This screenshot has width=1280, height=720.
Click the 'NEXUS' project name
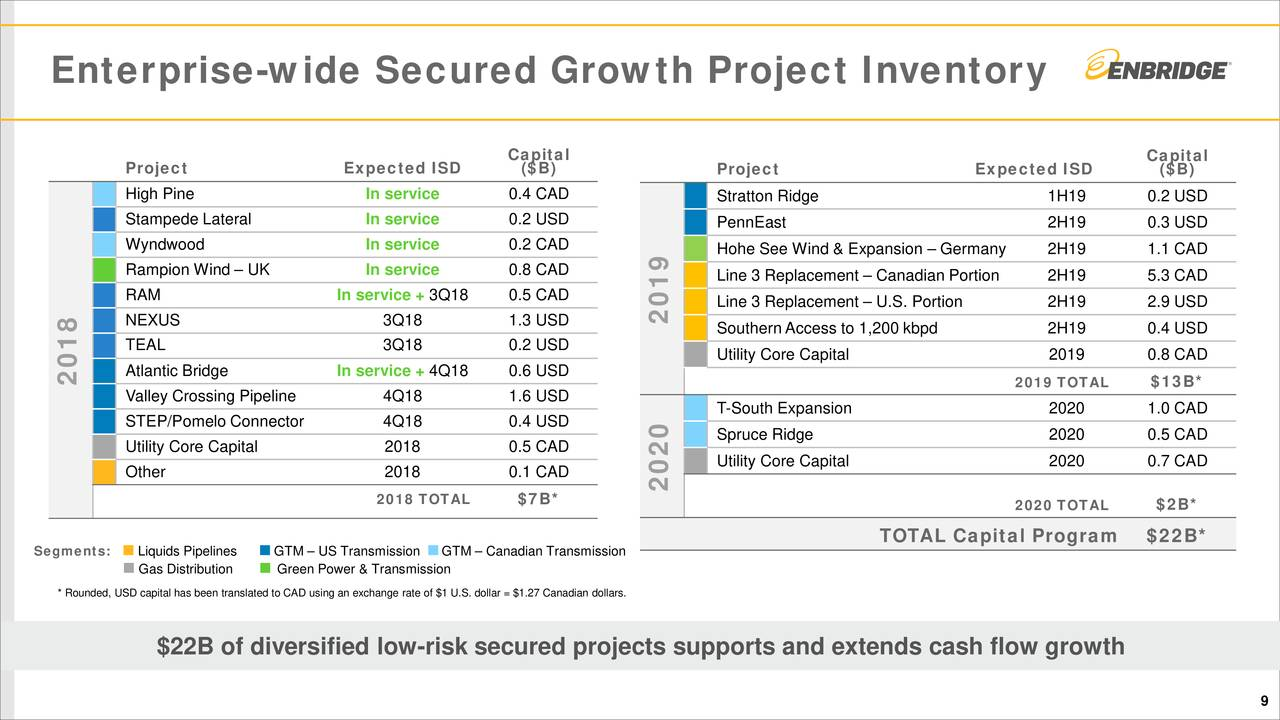point(153,320)
